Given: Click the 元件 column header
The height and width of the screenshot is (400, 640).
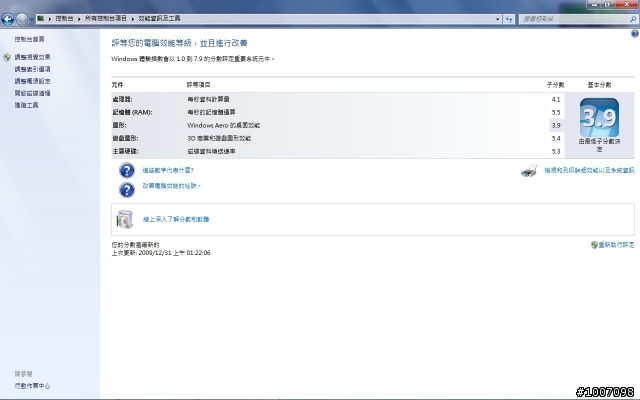Looking at the screenshot, I should 117,85.
